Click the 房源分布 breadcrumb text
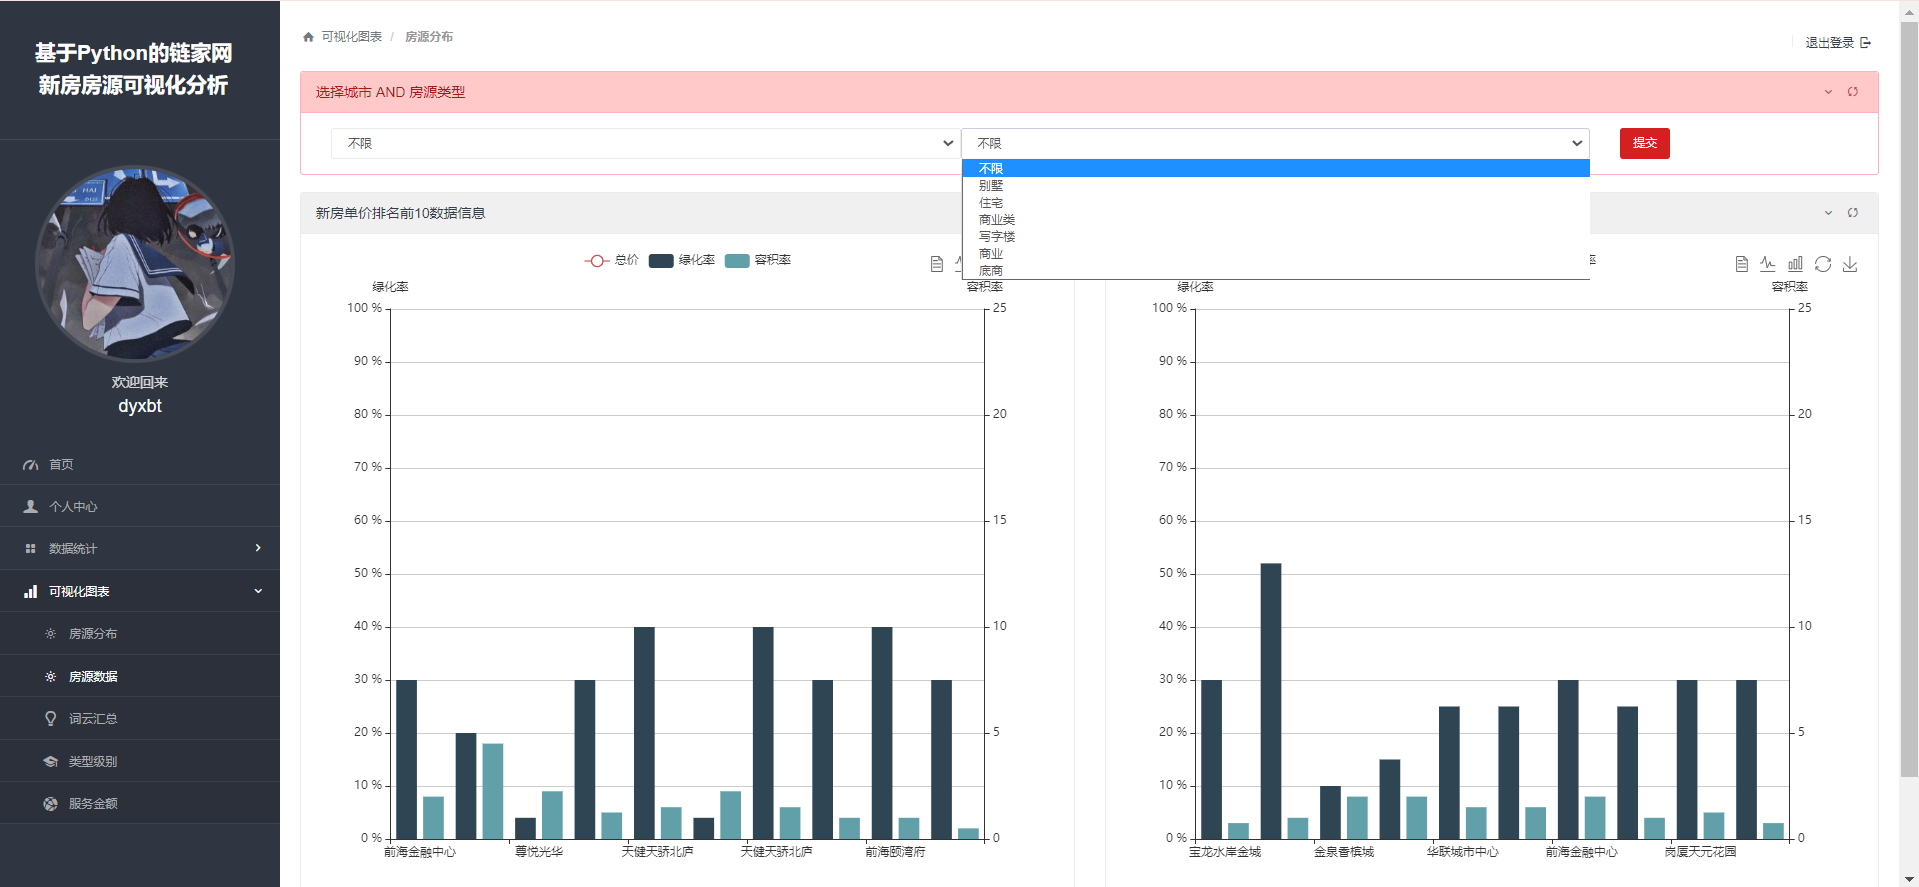 tap(429, 37)
